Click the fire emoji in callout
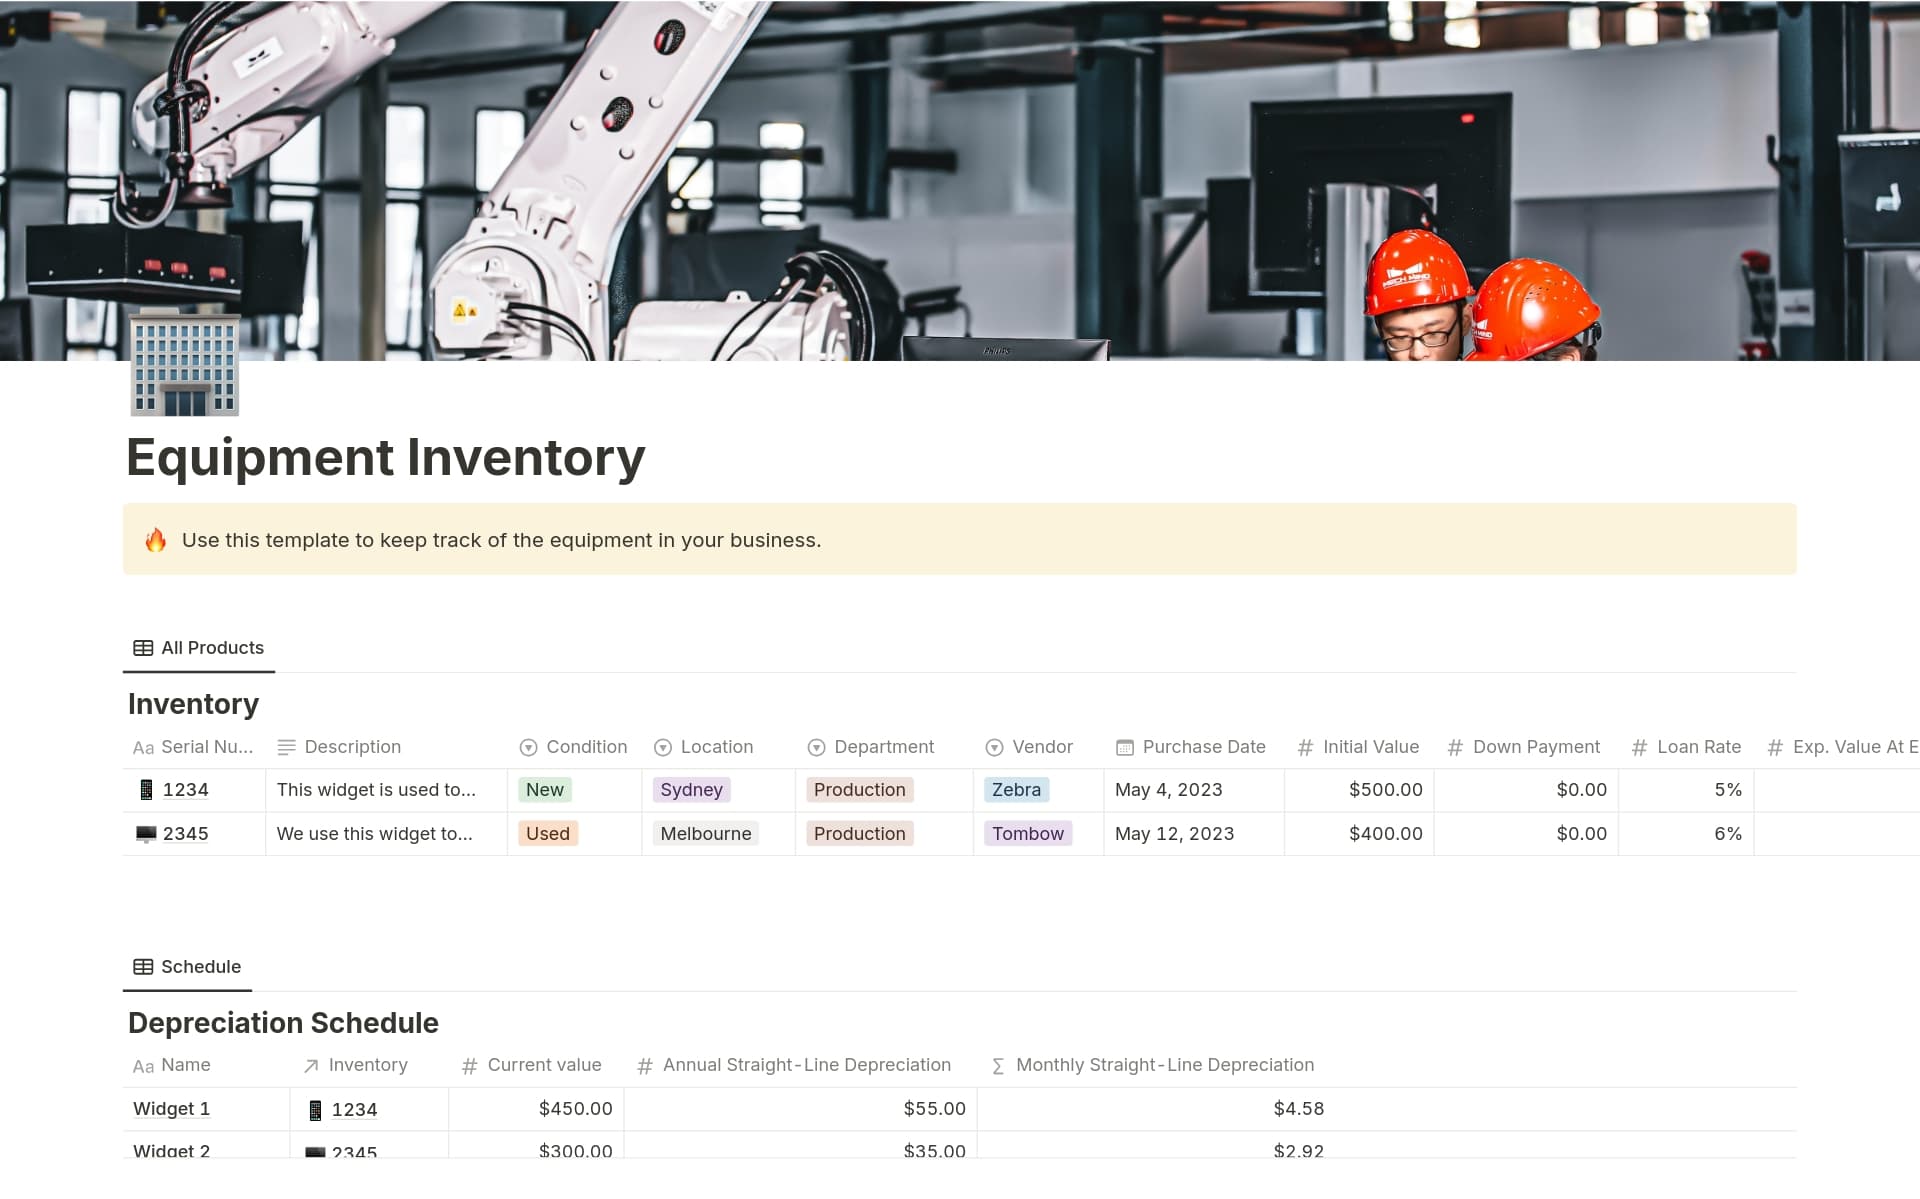 (x=155, y=541)
